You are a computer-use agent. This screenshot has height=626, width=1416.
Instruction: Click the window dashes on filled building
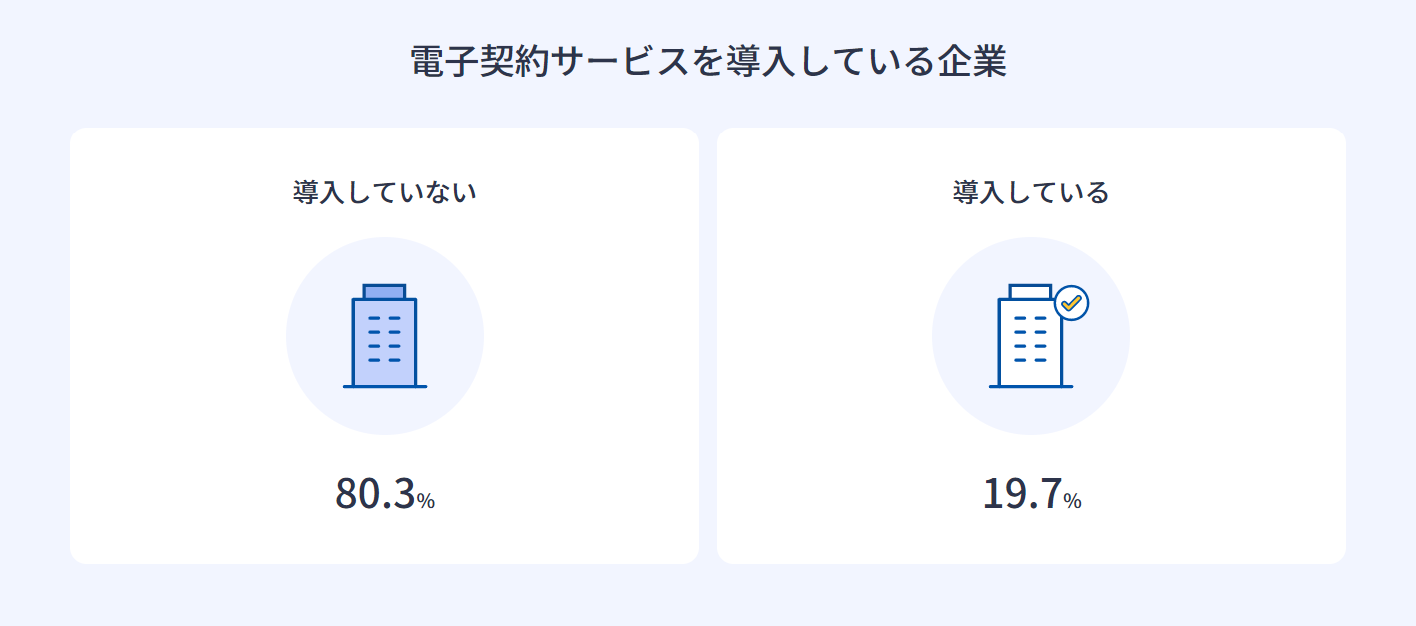pyautogui.click(x=384, y=338)
